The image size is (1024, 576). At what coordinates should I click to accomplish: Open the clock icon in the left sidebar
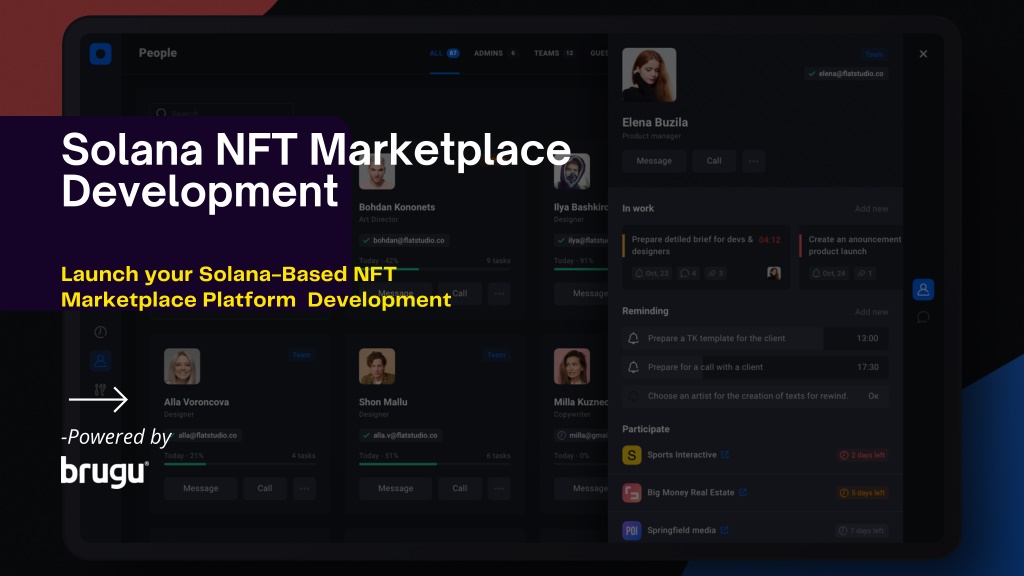(x=101, y=332)
